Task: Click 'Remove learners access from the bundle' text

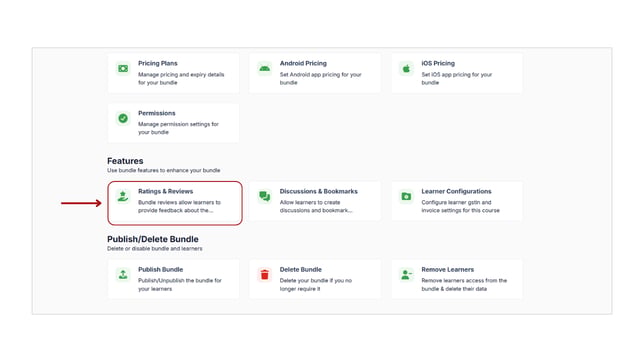Action: coord(464,285)
